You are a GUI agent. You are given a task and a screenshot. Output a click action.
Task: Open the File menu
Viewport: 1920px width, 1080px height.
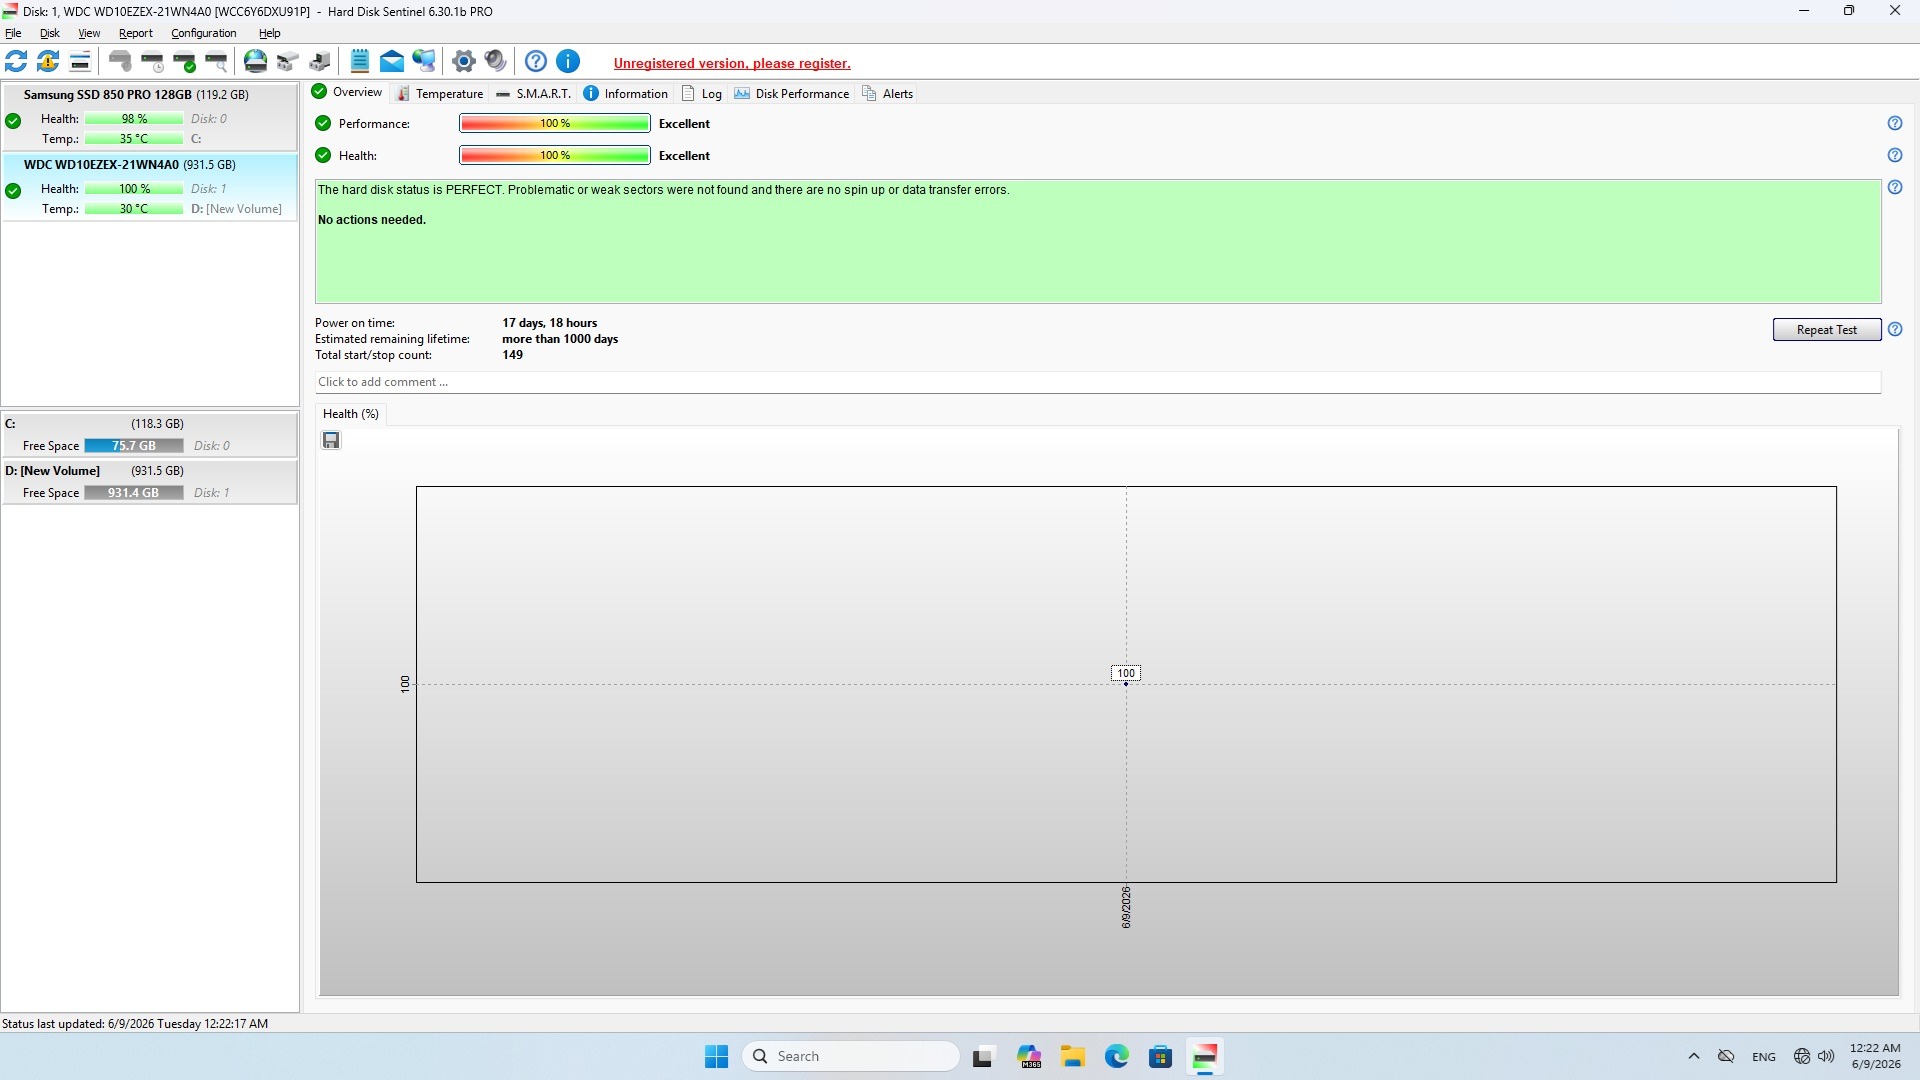pos(13,33)
